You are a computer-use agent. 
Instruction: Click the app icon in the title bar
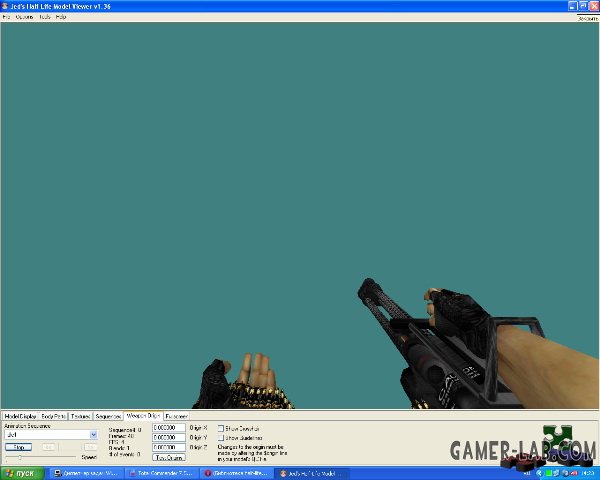(x=5, y=6)
